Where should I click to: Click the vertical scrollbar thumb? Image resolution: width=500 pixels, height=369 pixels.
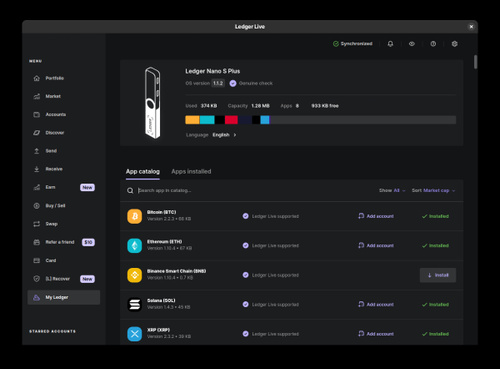(475, 62)
